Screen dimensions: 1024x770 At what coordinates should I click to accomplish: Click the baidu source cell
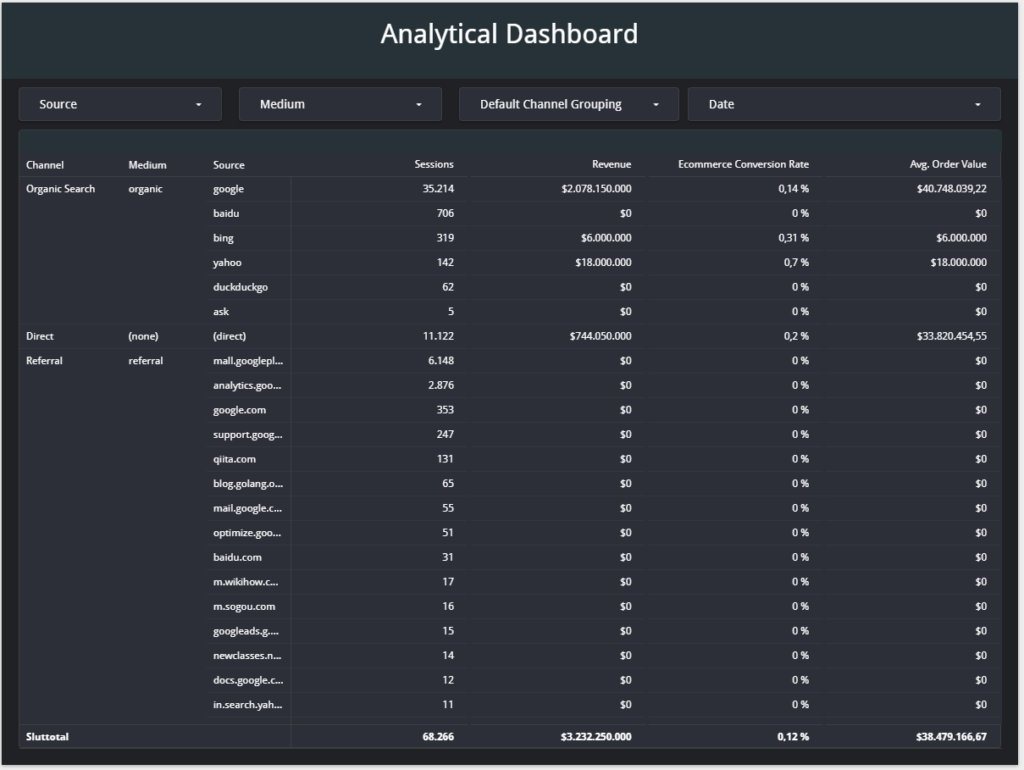[226, 213]
